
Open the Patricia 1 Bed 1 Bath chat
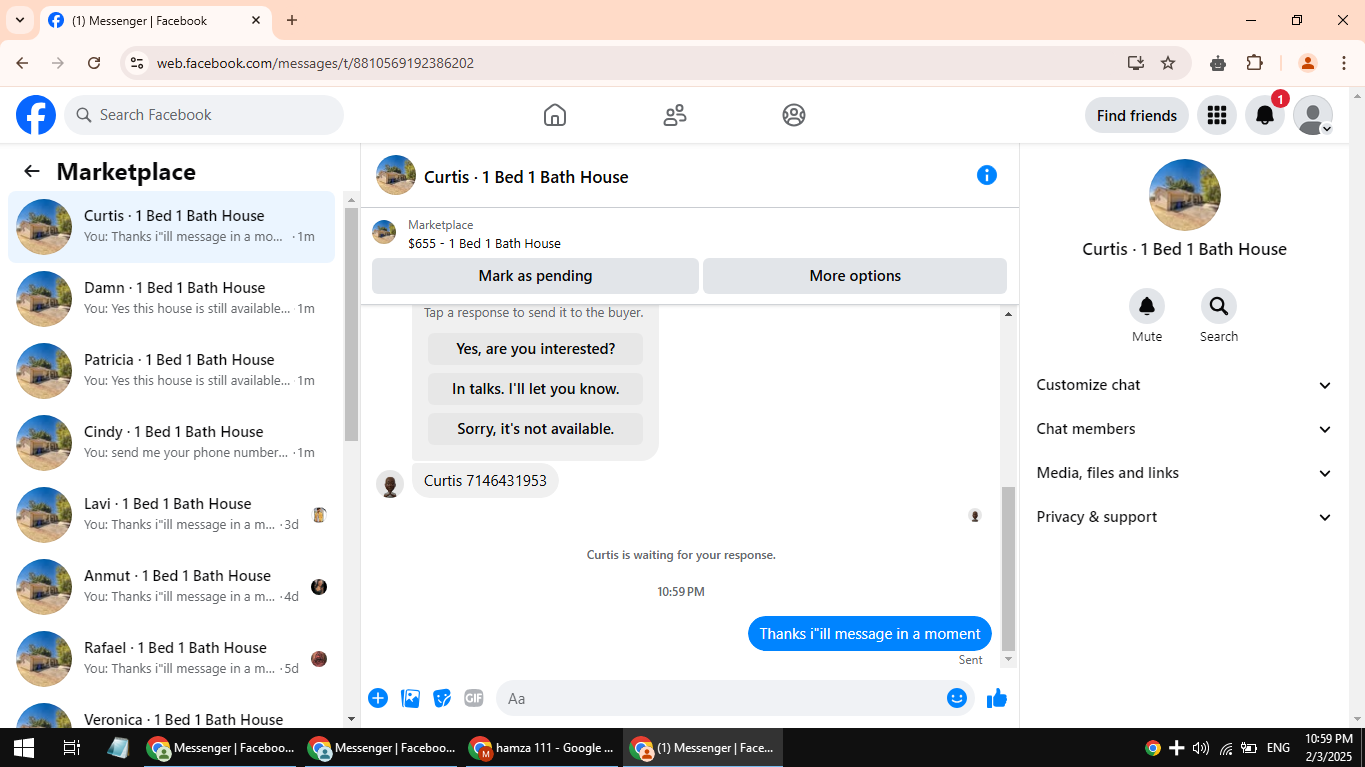pyautogui.click(x=171, y=371)
